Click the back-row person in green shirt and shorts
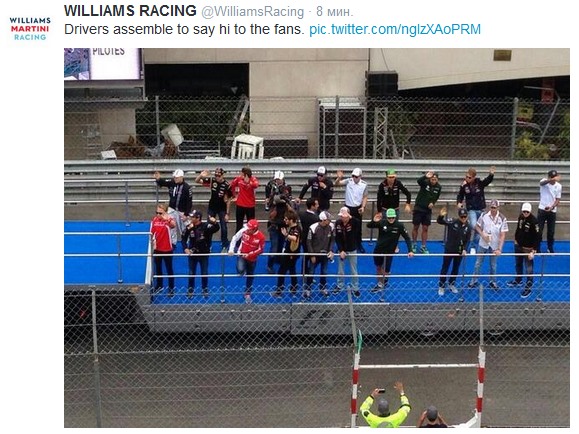Screen dimensions: 579x434 point(426,212)
